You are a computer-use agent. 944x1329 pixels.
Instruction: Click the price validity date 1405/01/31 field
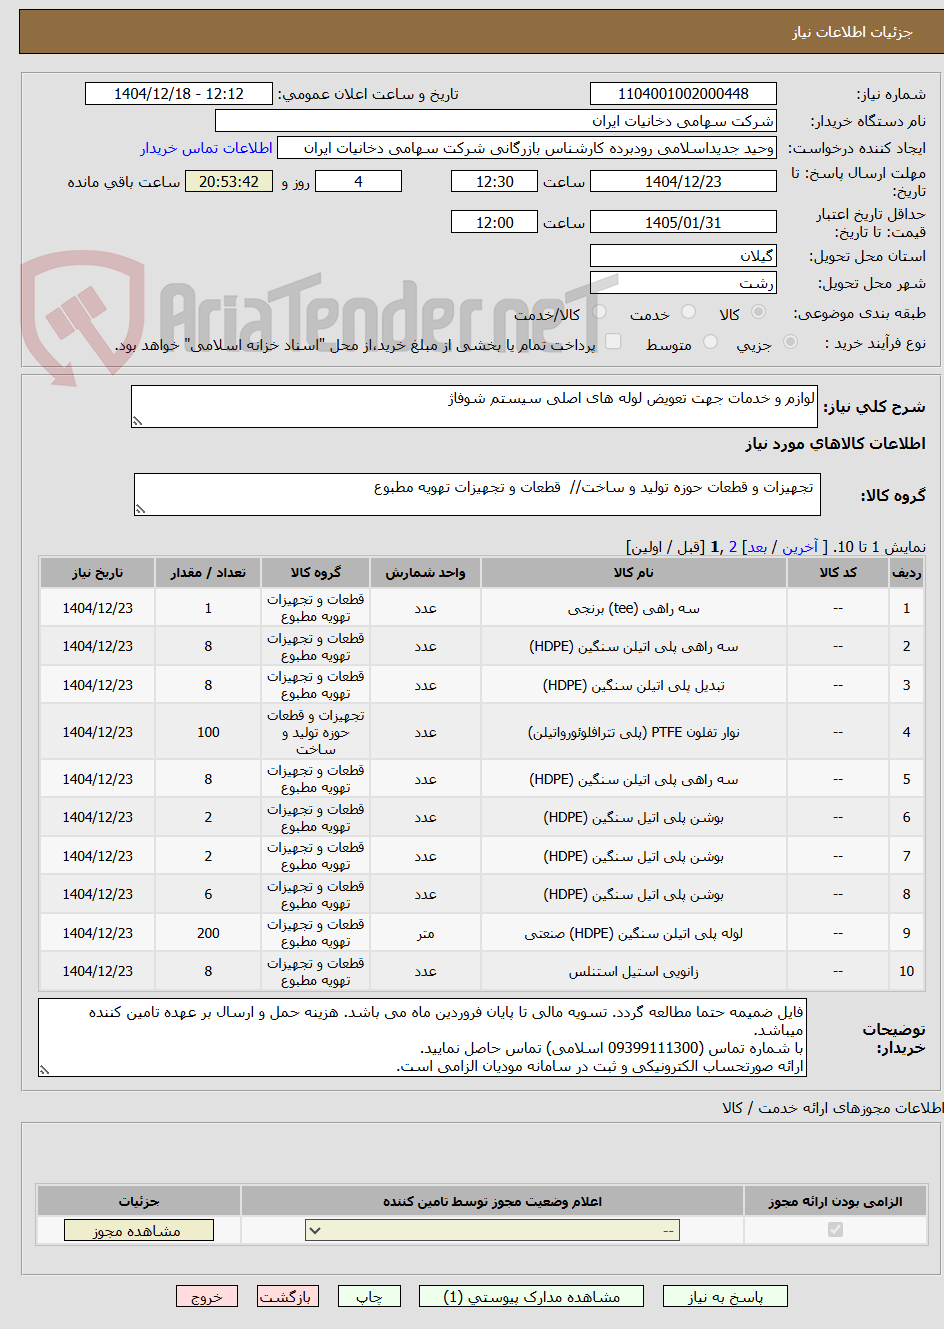(683, 223)
